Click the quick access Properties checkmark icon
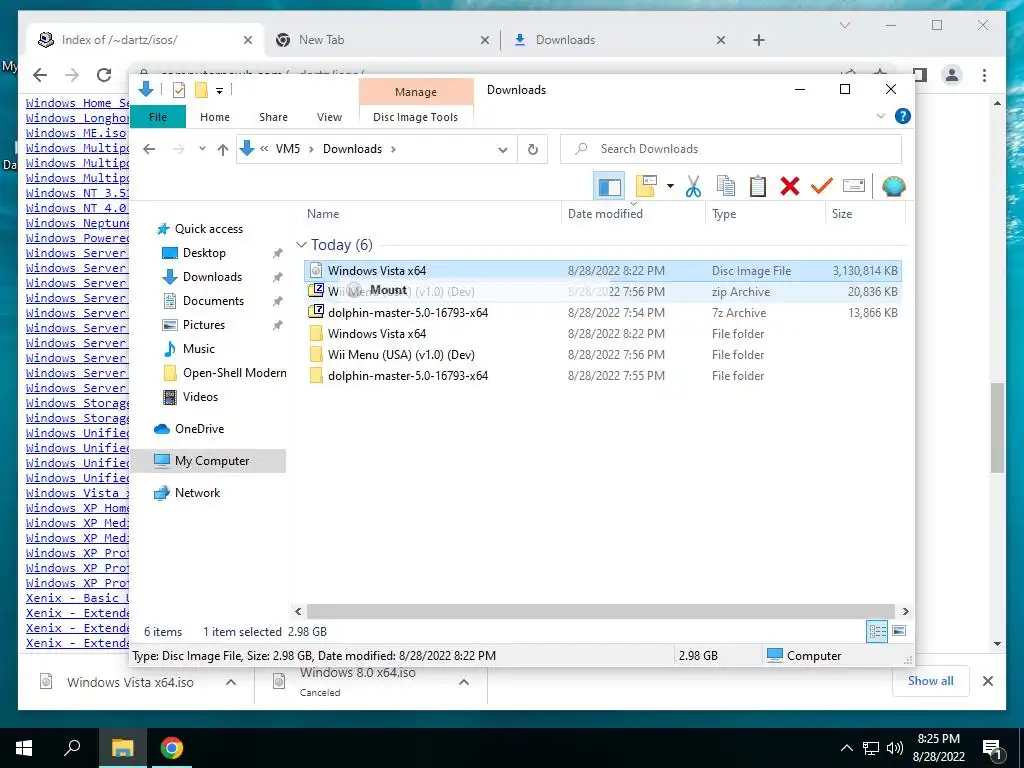 pyautogui.click(x=178, y=90)
